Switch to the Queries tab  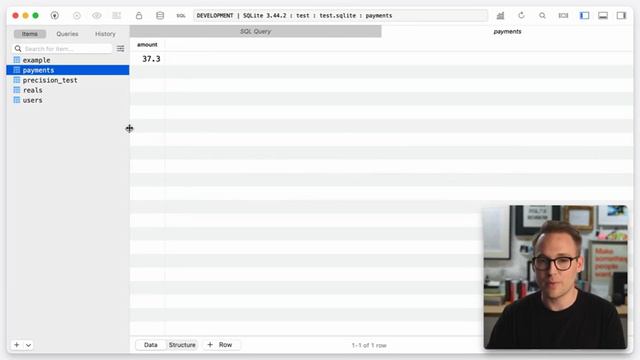67,34
